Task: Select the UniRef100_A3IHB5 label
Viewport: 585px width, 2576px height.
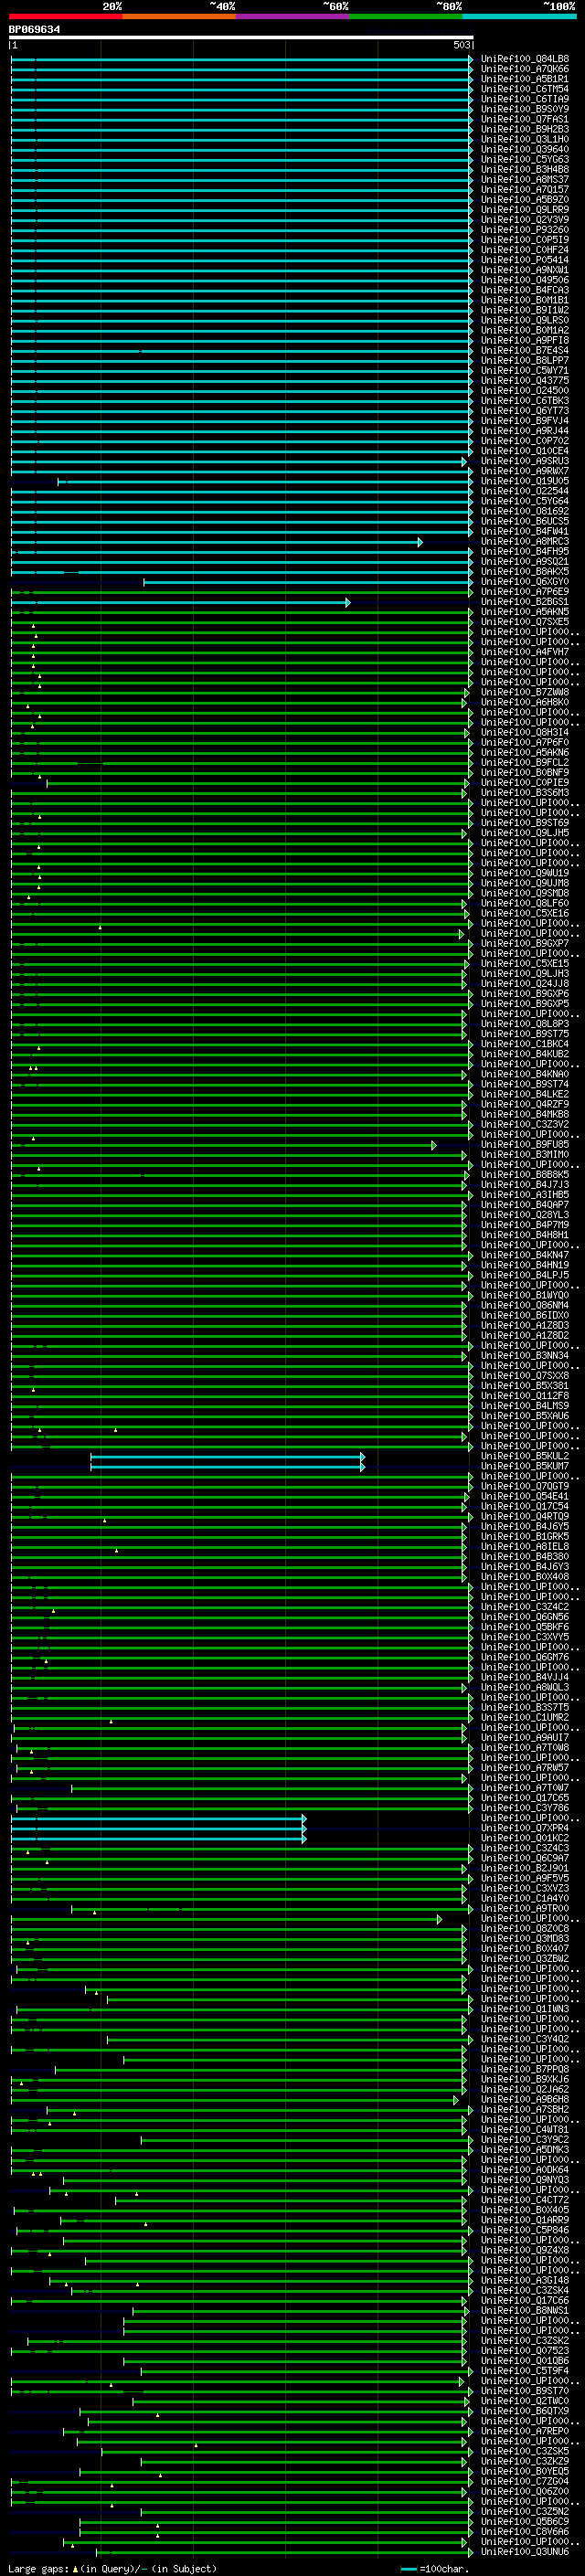Action: point(525,1195)
